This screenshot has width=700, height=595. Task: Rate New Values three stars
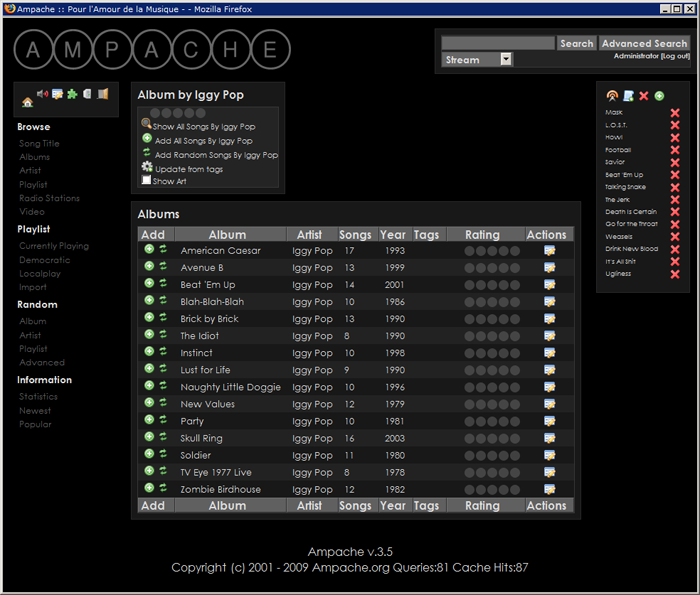(x=492, y=404)
